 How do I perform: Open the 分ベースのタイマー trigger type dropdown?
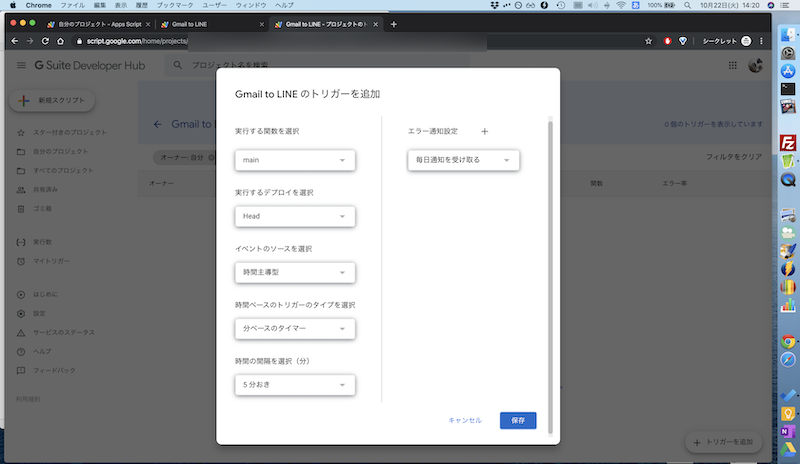[x=295, y=328]
